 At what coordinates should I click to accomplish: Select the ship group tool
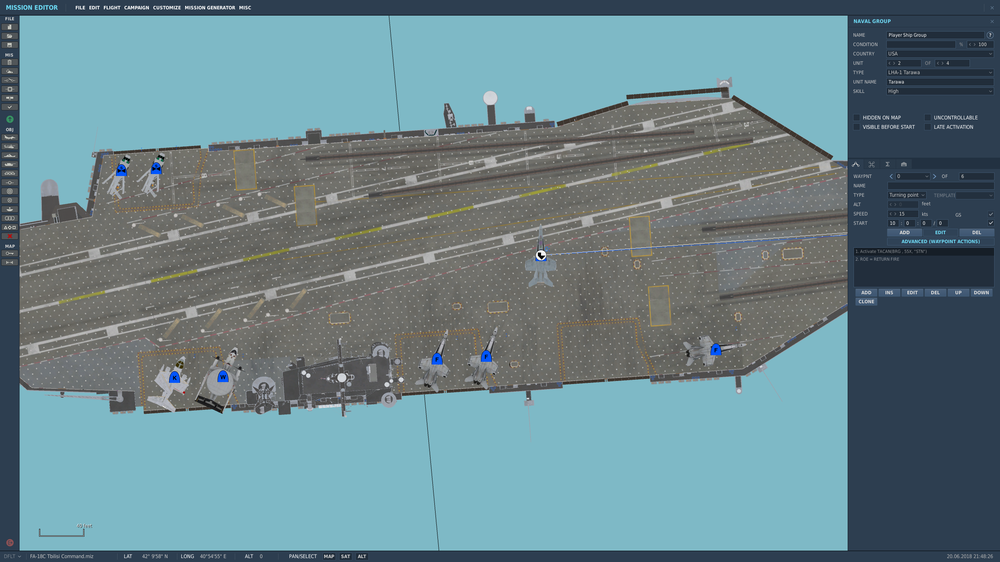[x=10, y=156]
